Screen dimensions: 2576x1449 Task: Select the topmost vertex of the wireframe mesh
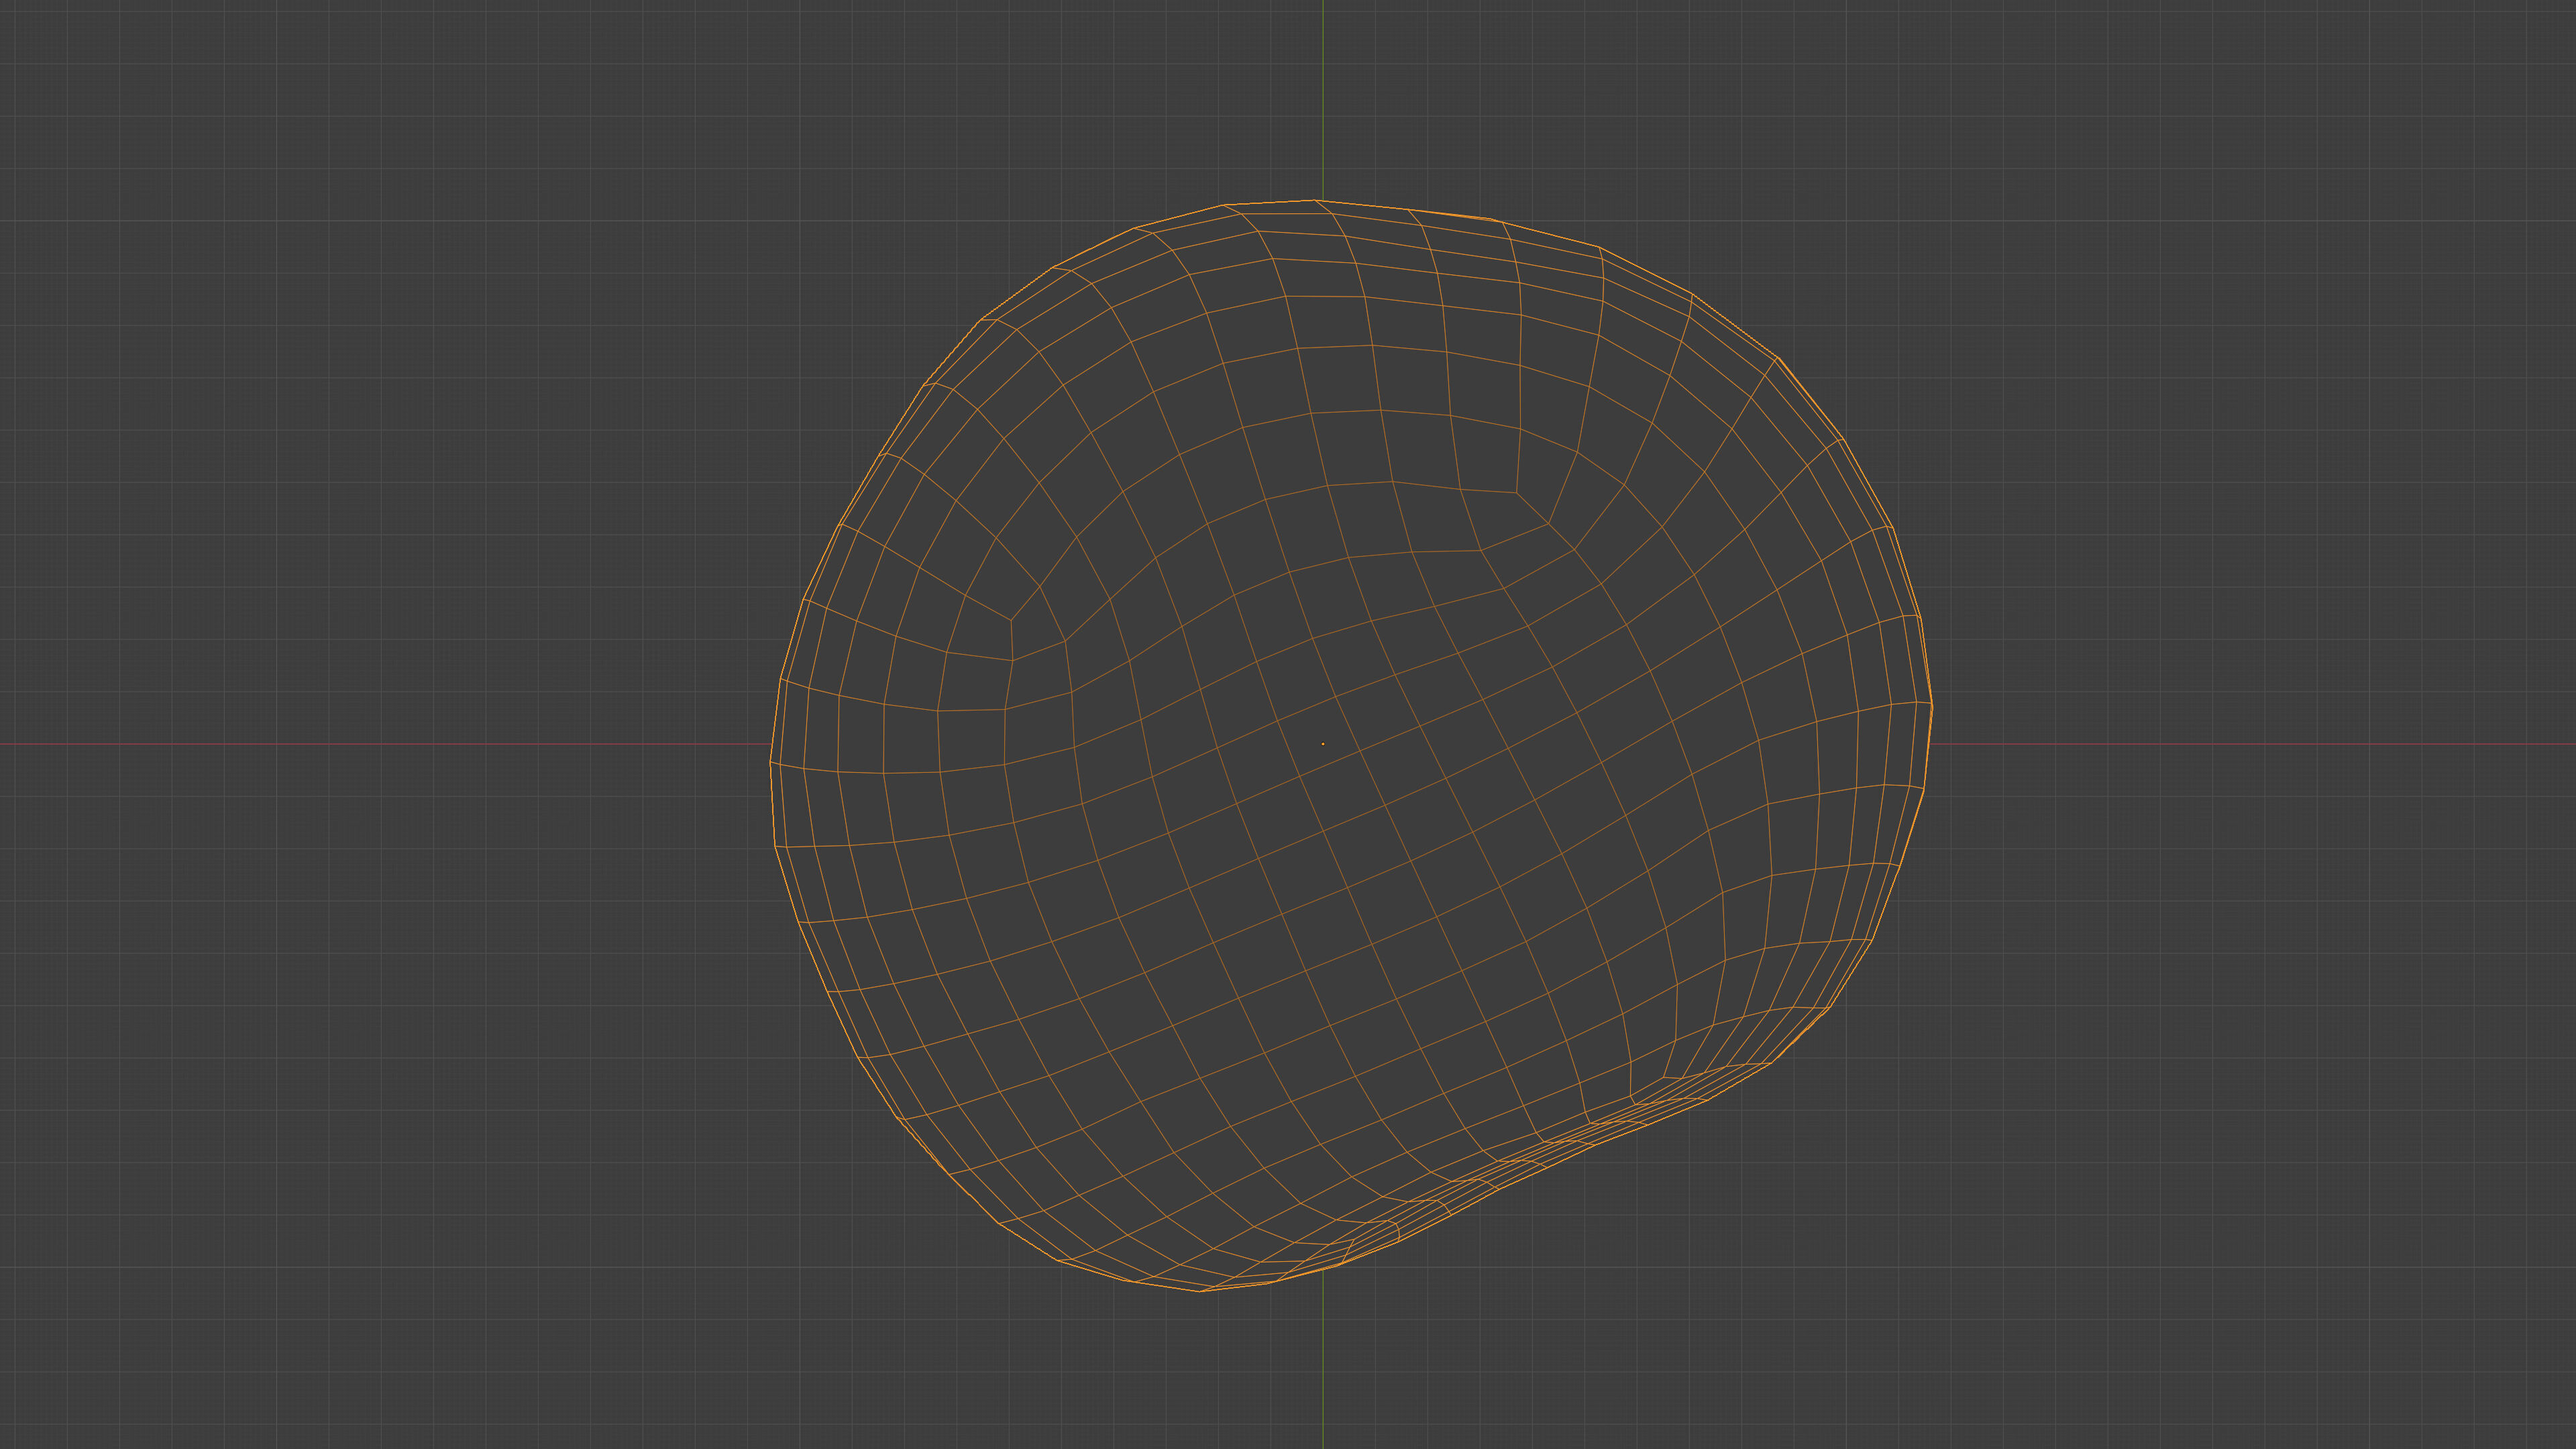(1316, 200)
